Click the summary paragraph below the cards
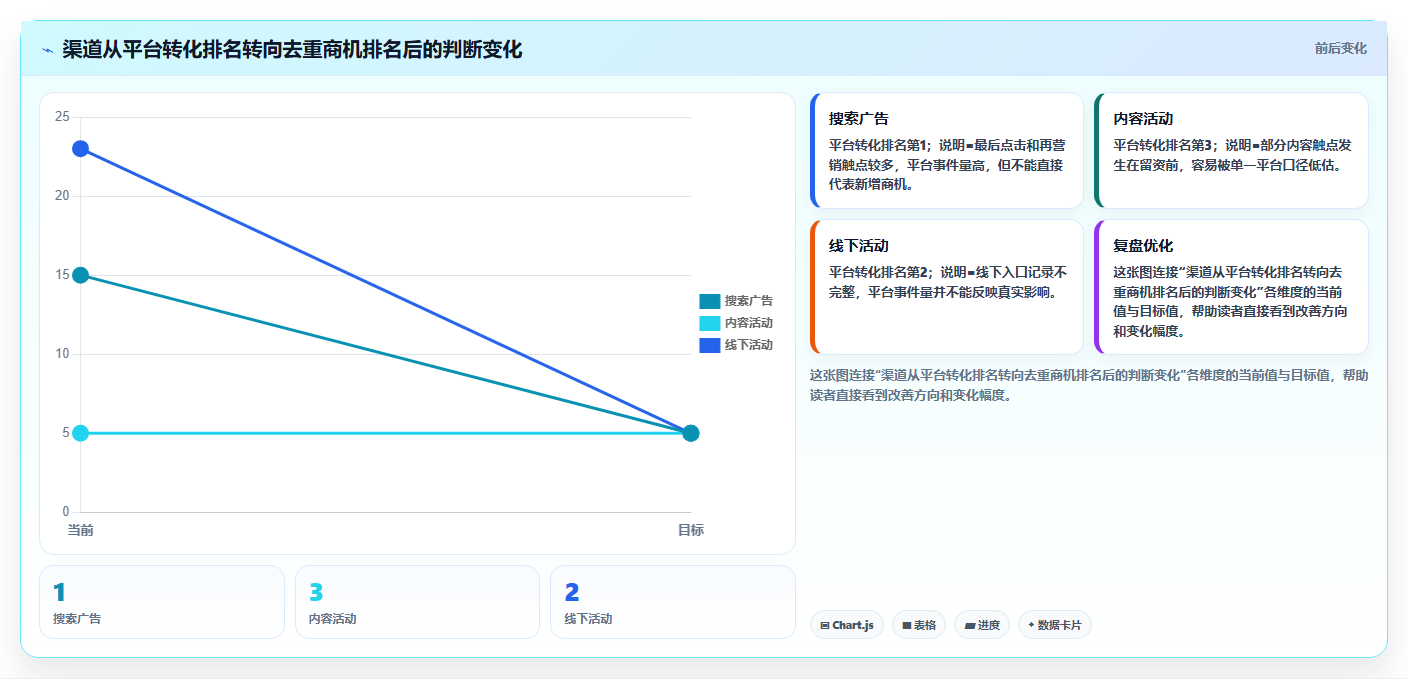Viewport: 1408px width, 679px height. click(1088, 385)
